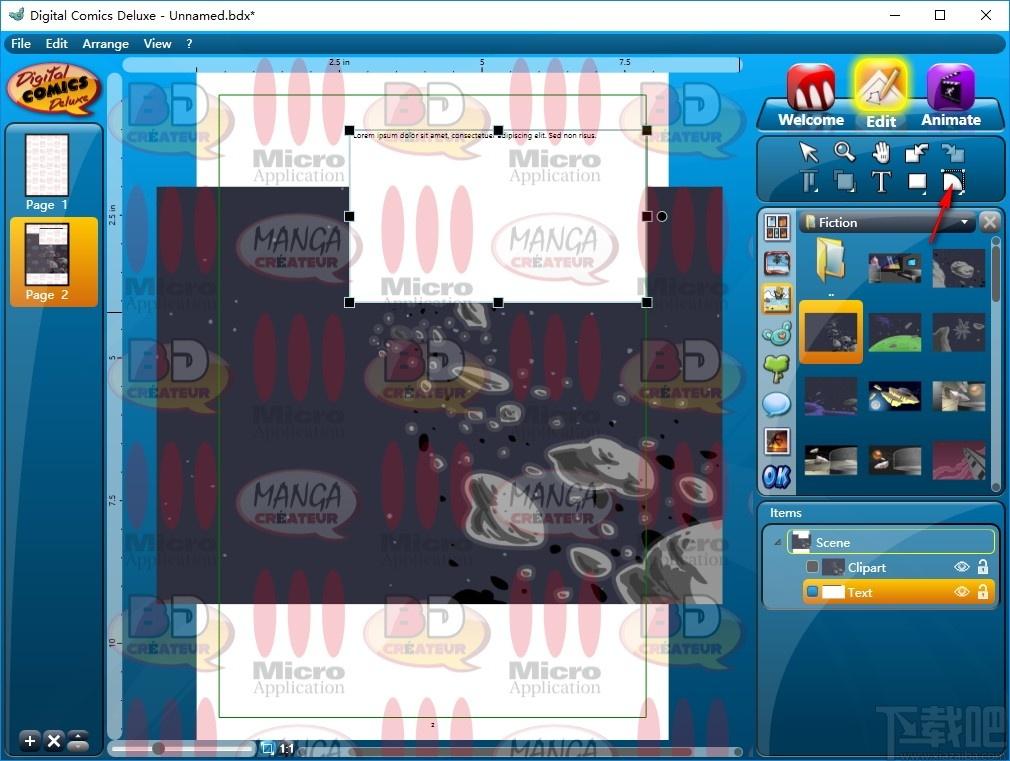Open the speech bubble library category

pyautogui.click(x=777, y=405)
